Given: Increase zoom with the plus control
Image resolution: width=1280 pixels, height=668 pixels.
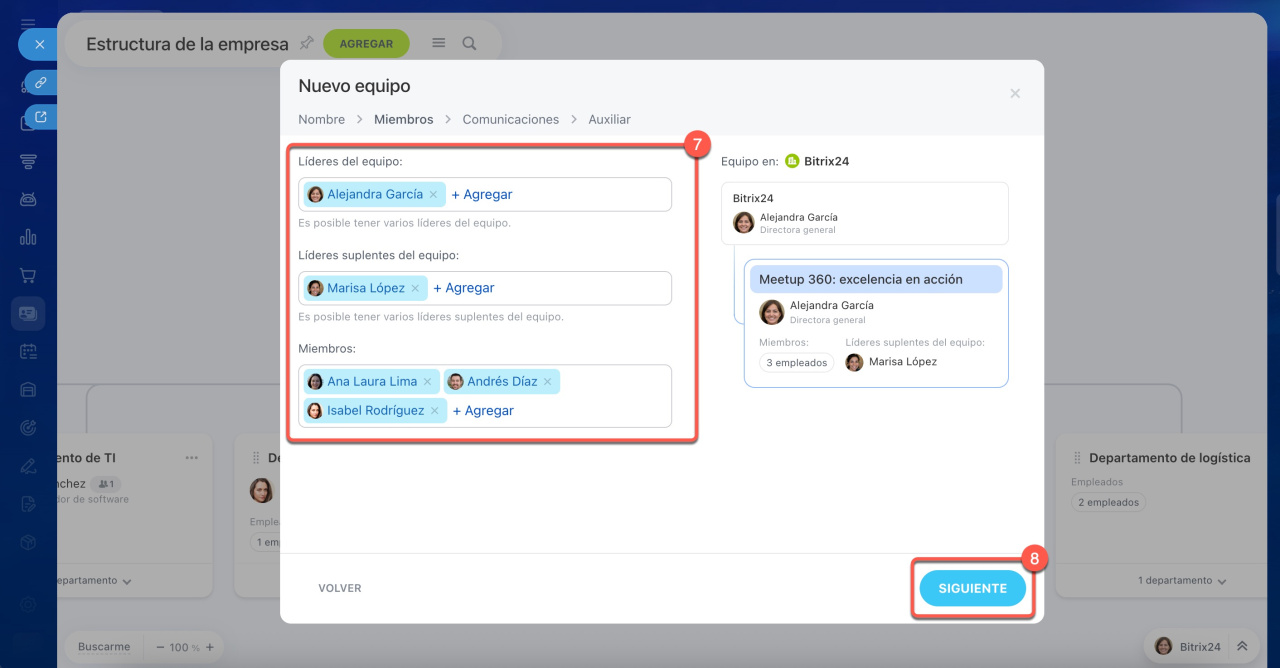Looking at the screenshot, I should (x=209, y=647).
